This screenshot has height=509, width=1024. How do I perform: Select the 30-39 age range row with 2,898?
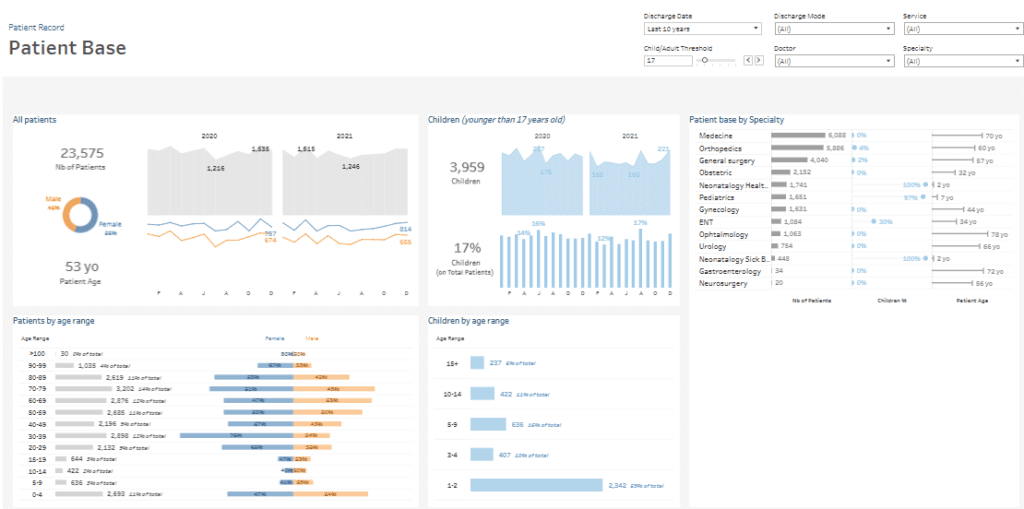[214, 435]
